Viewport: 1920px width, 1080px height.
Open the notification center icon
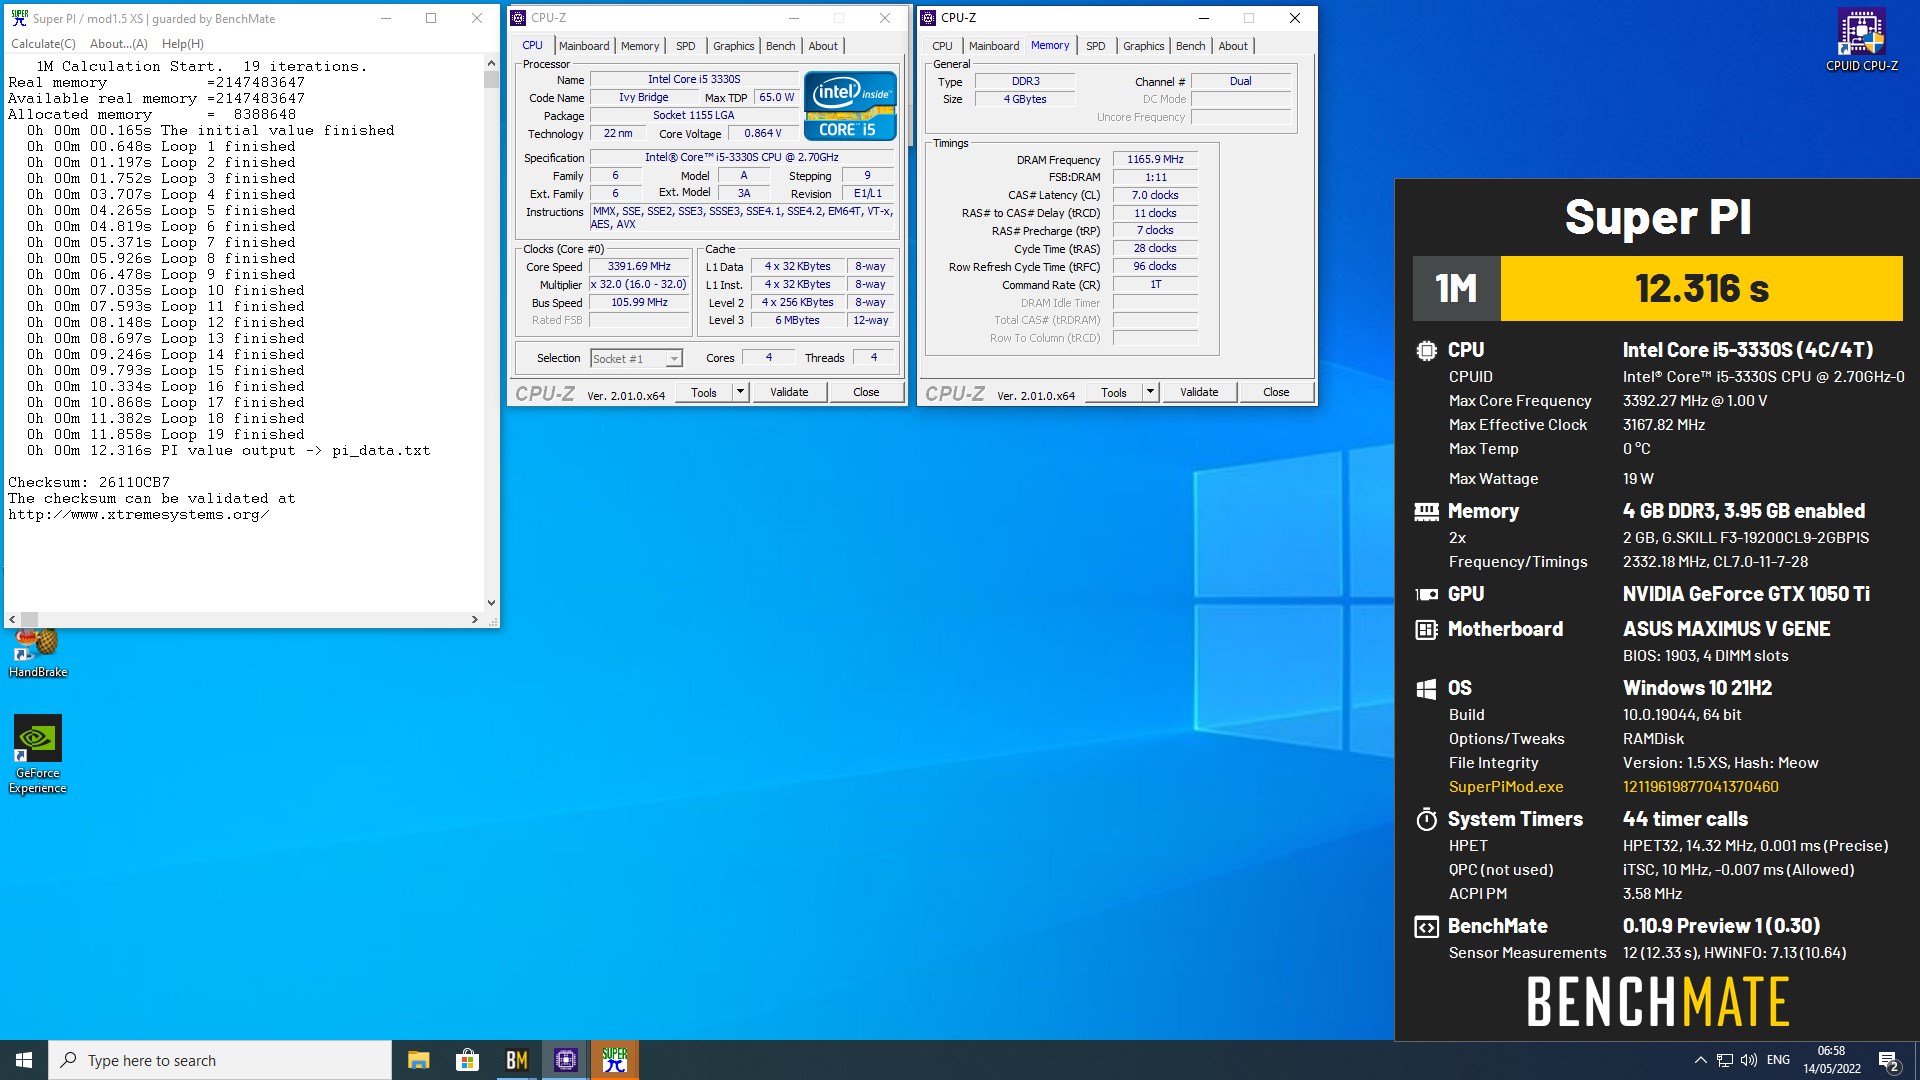[1889, 1060]
